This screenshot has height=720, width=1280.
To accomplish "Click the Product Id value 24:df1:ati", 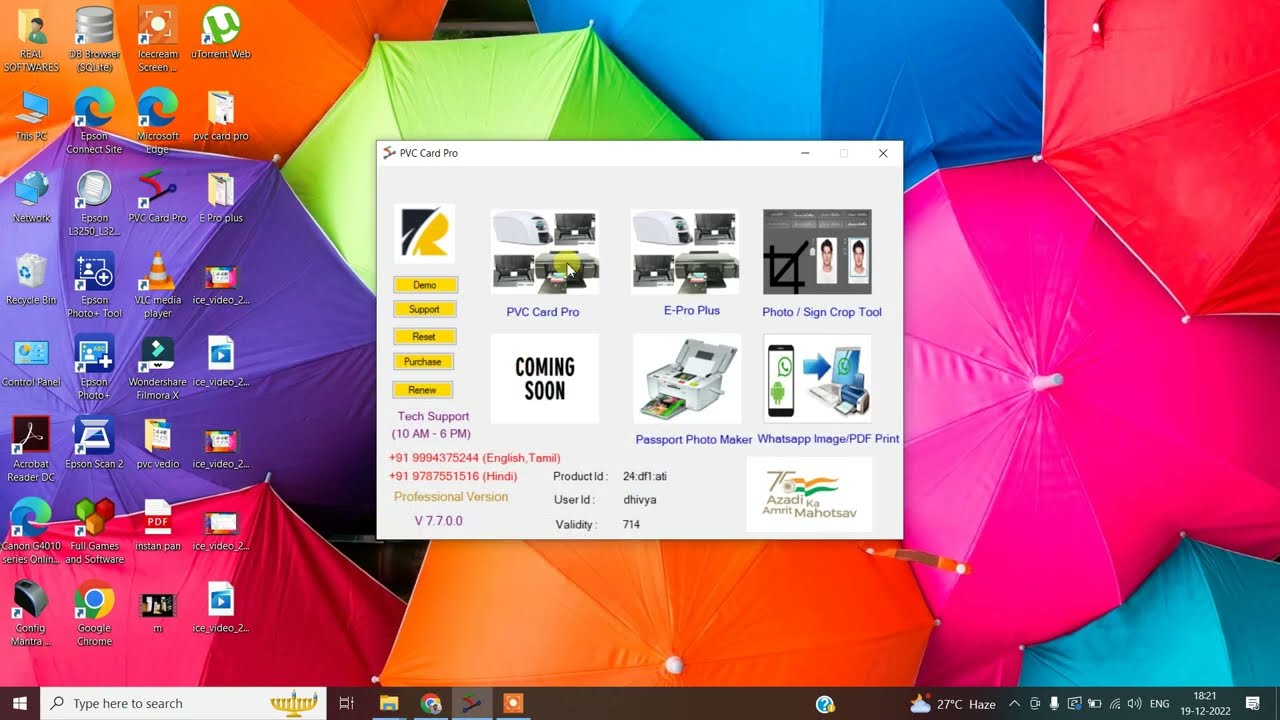I will click(645, 477).
